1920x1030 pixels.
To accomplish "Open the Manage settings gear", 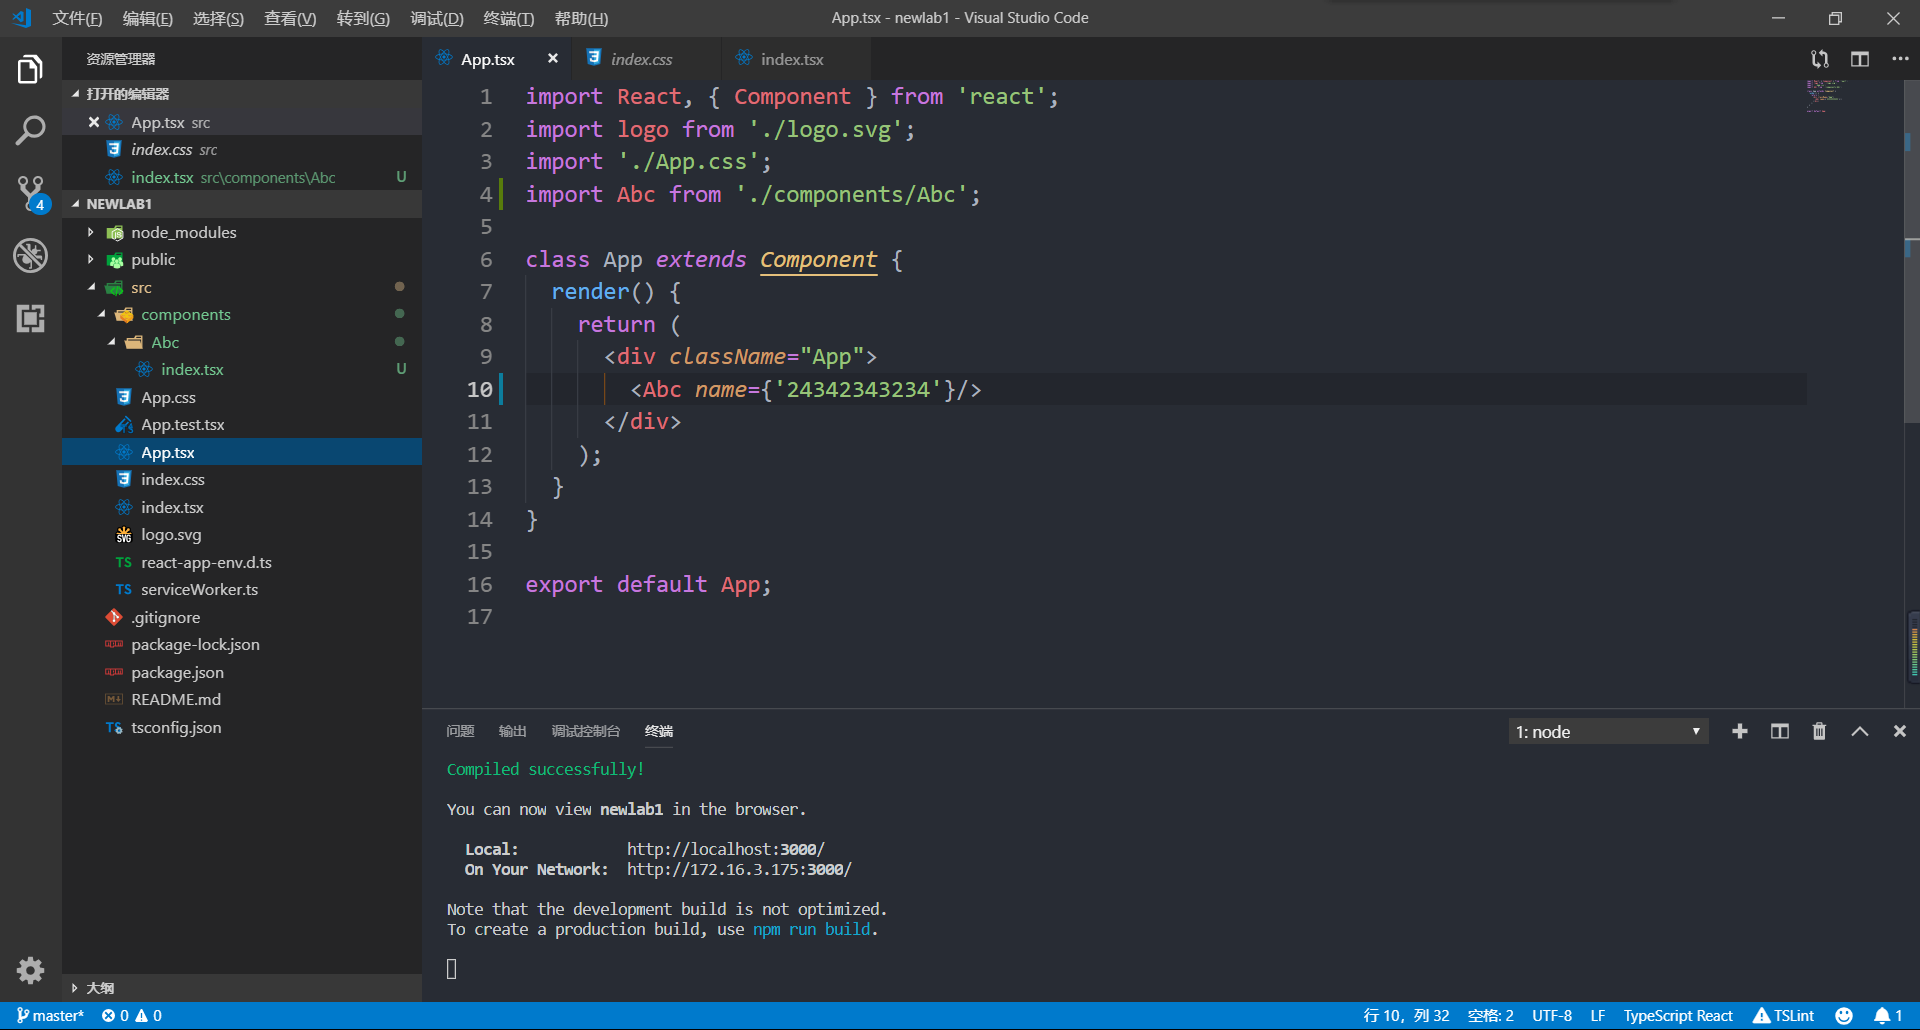I will click(30, 970).
